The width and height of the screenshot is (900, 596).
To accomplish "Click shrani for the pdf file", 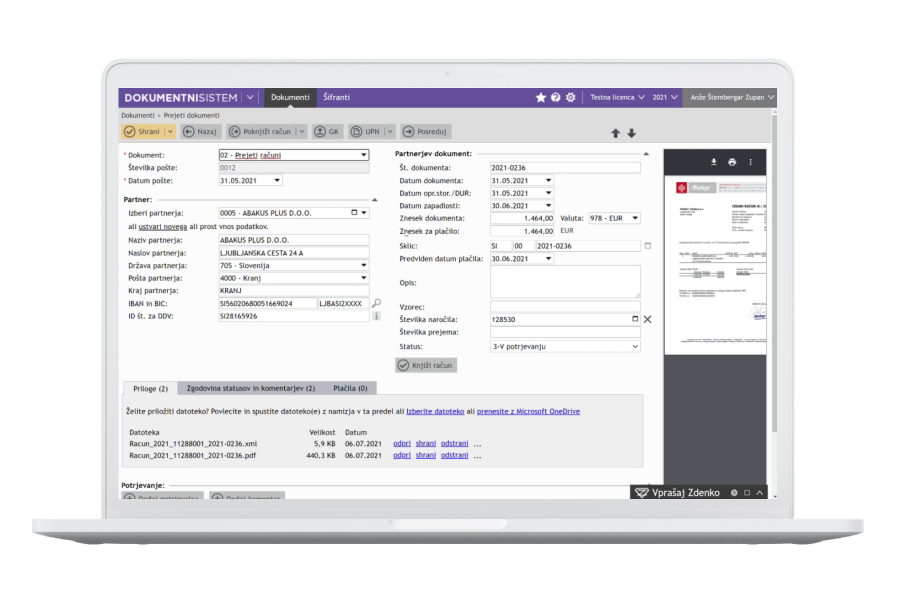I will point(426,455).
